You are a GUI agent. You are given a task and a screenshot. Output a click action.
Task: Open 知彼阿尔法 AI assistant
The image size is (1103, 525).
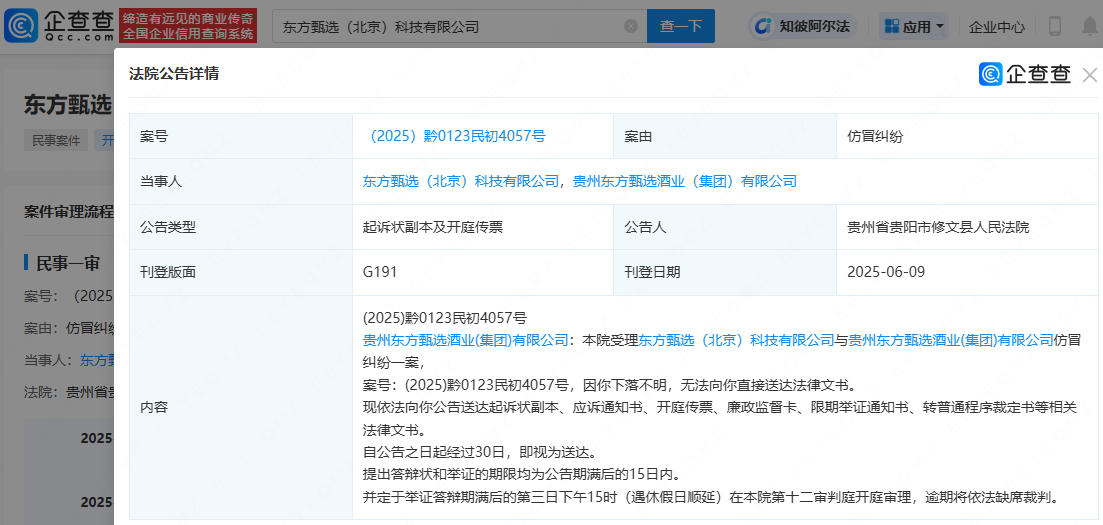tap(804, 27)
